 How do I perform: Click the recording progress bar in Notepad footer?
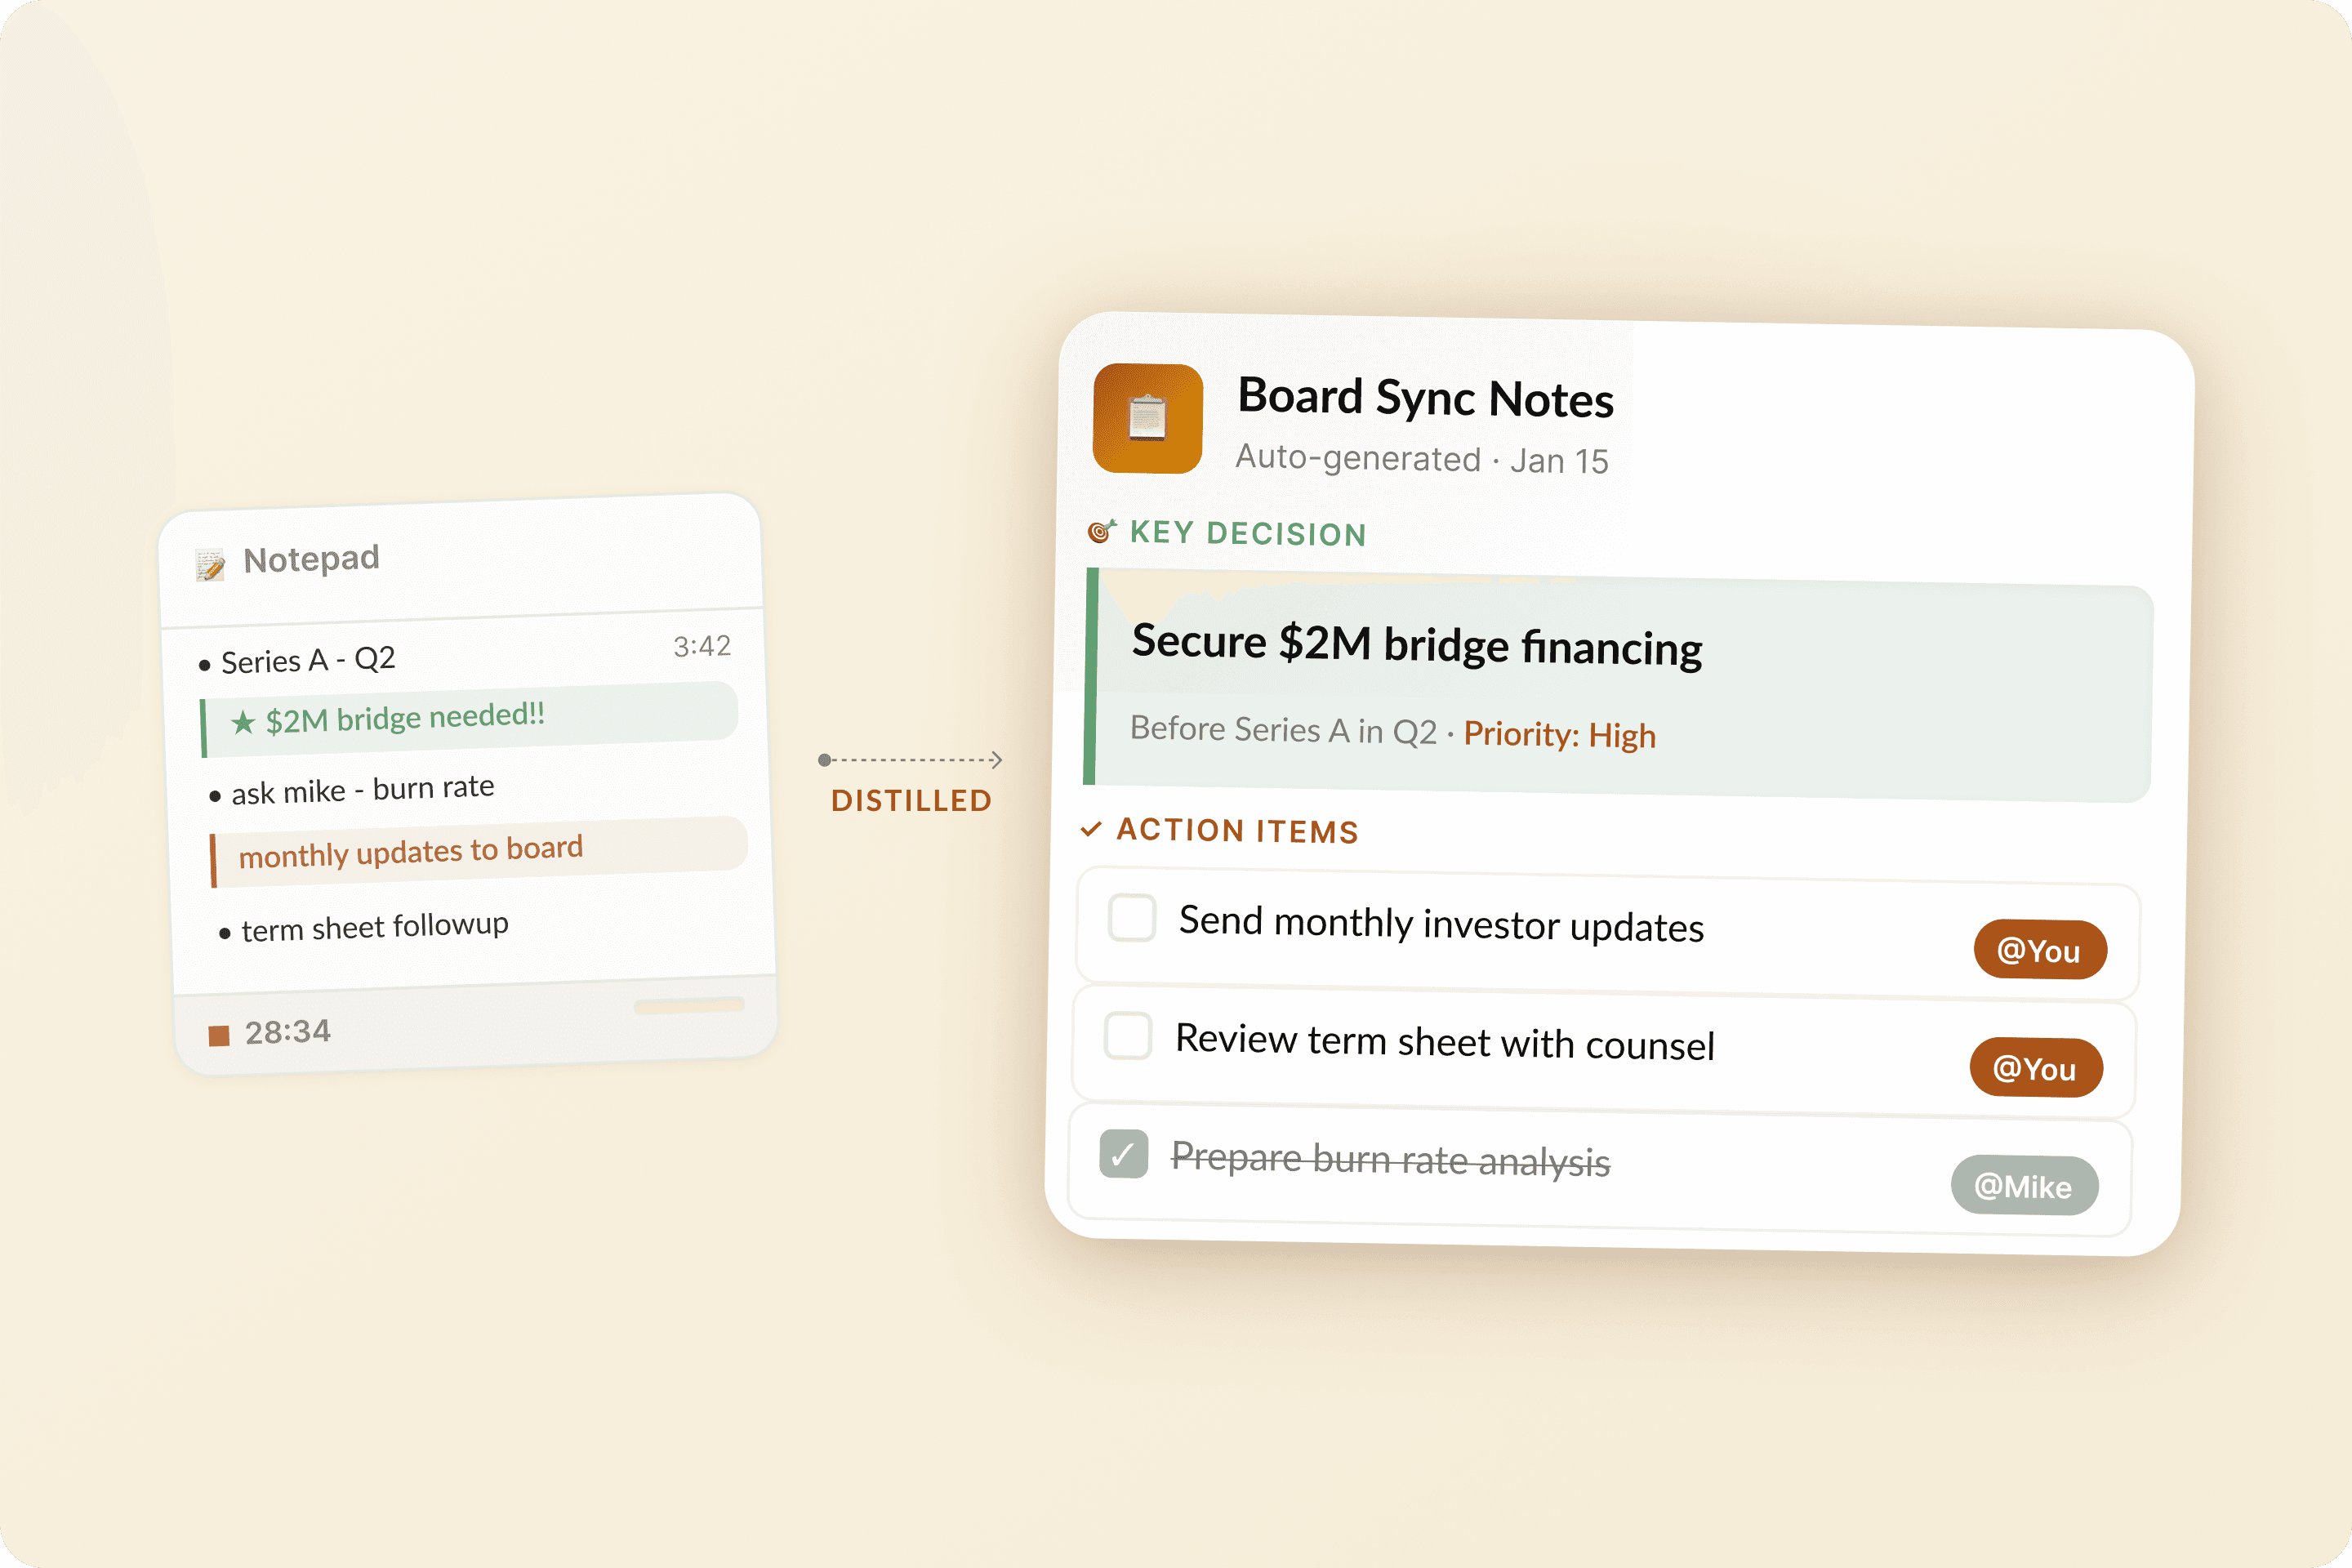[689, 1006]
